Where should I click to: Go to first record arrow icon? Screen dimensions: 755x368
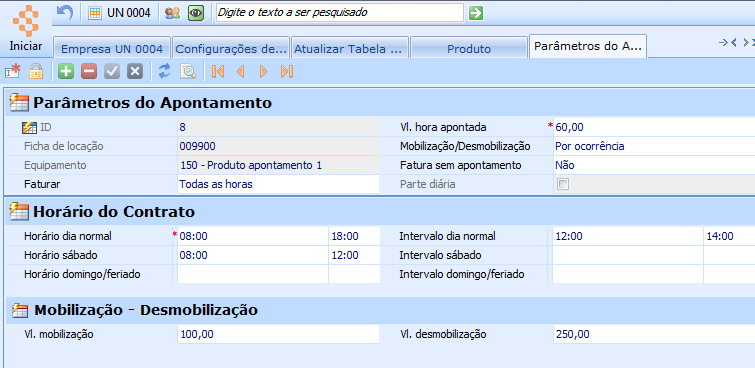click(x=218, y=72)
